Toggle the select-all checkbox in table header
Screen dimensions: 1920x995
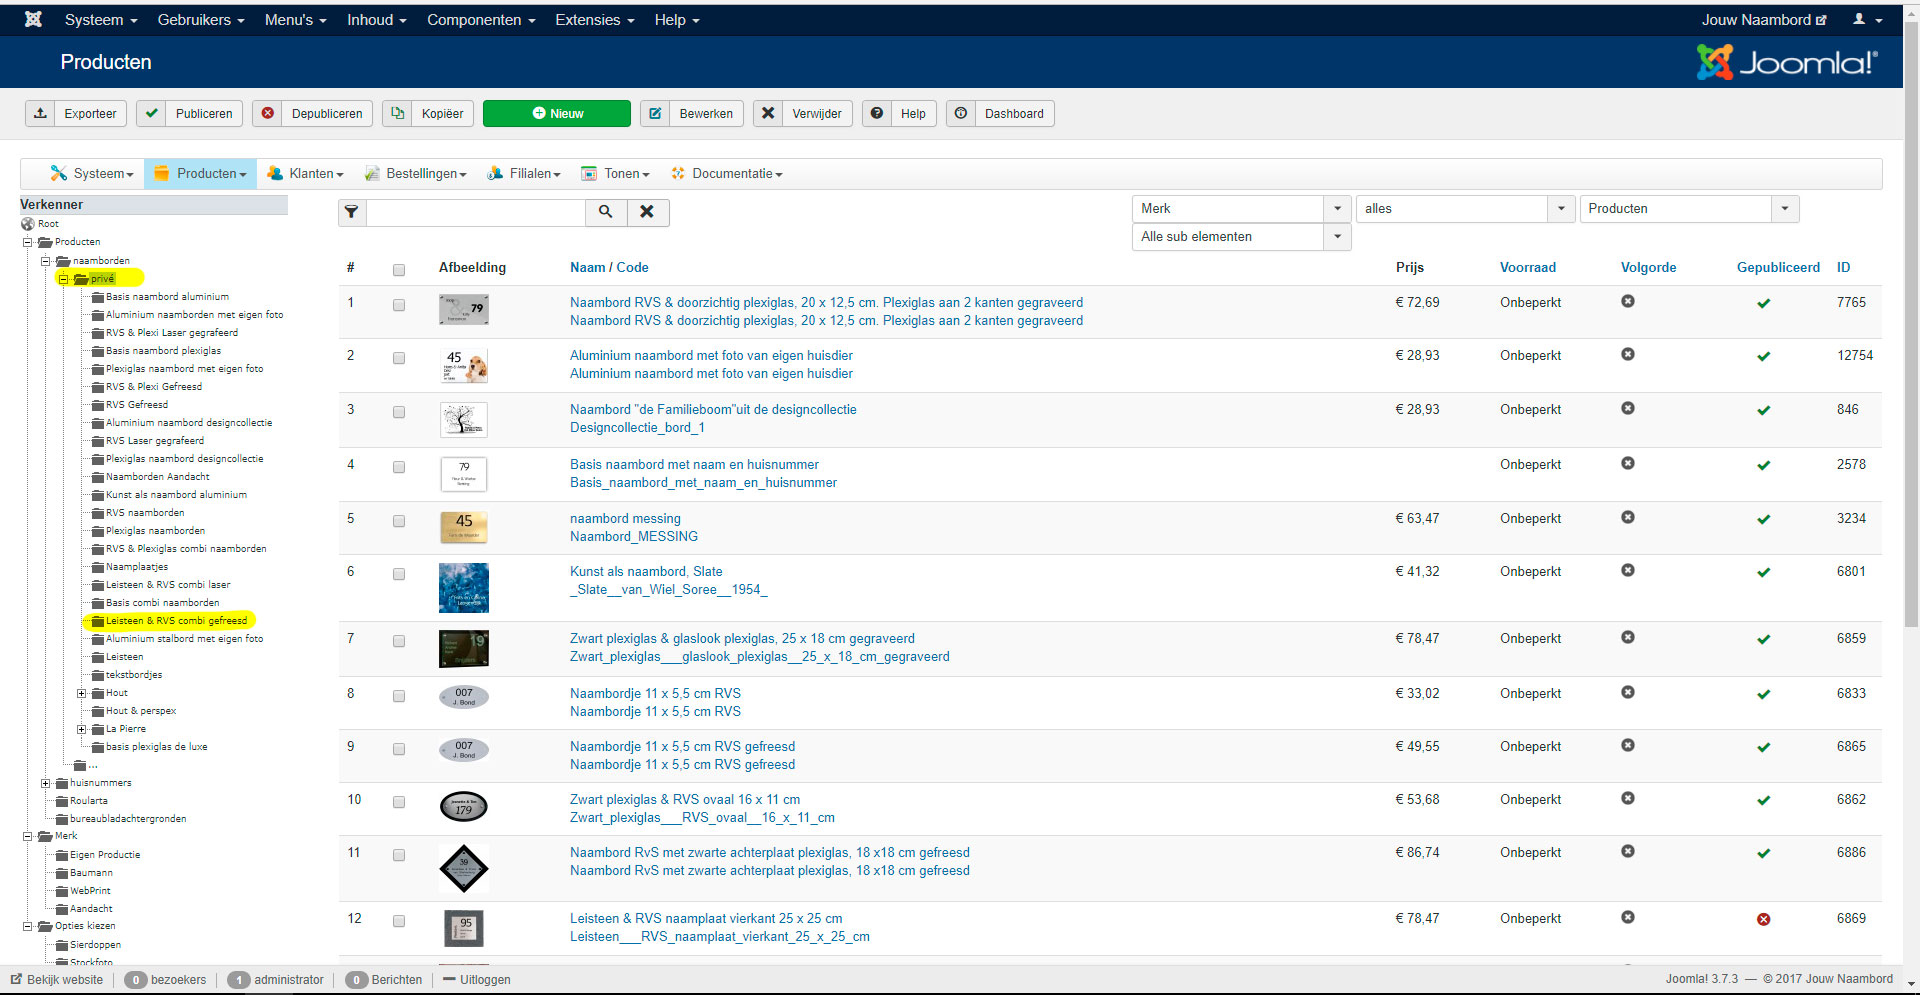(x=399, y=270)
